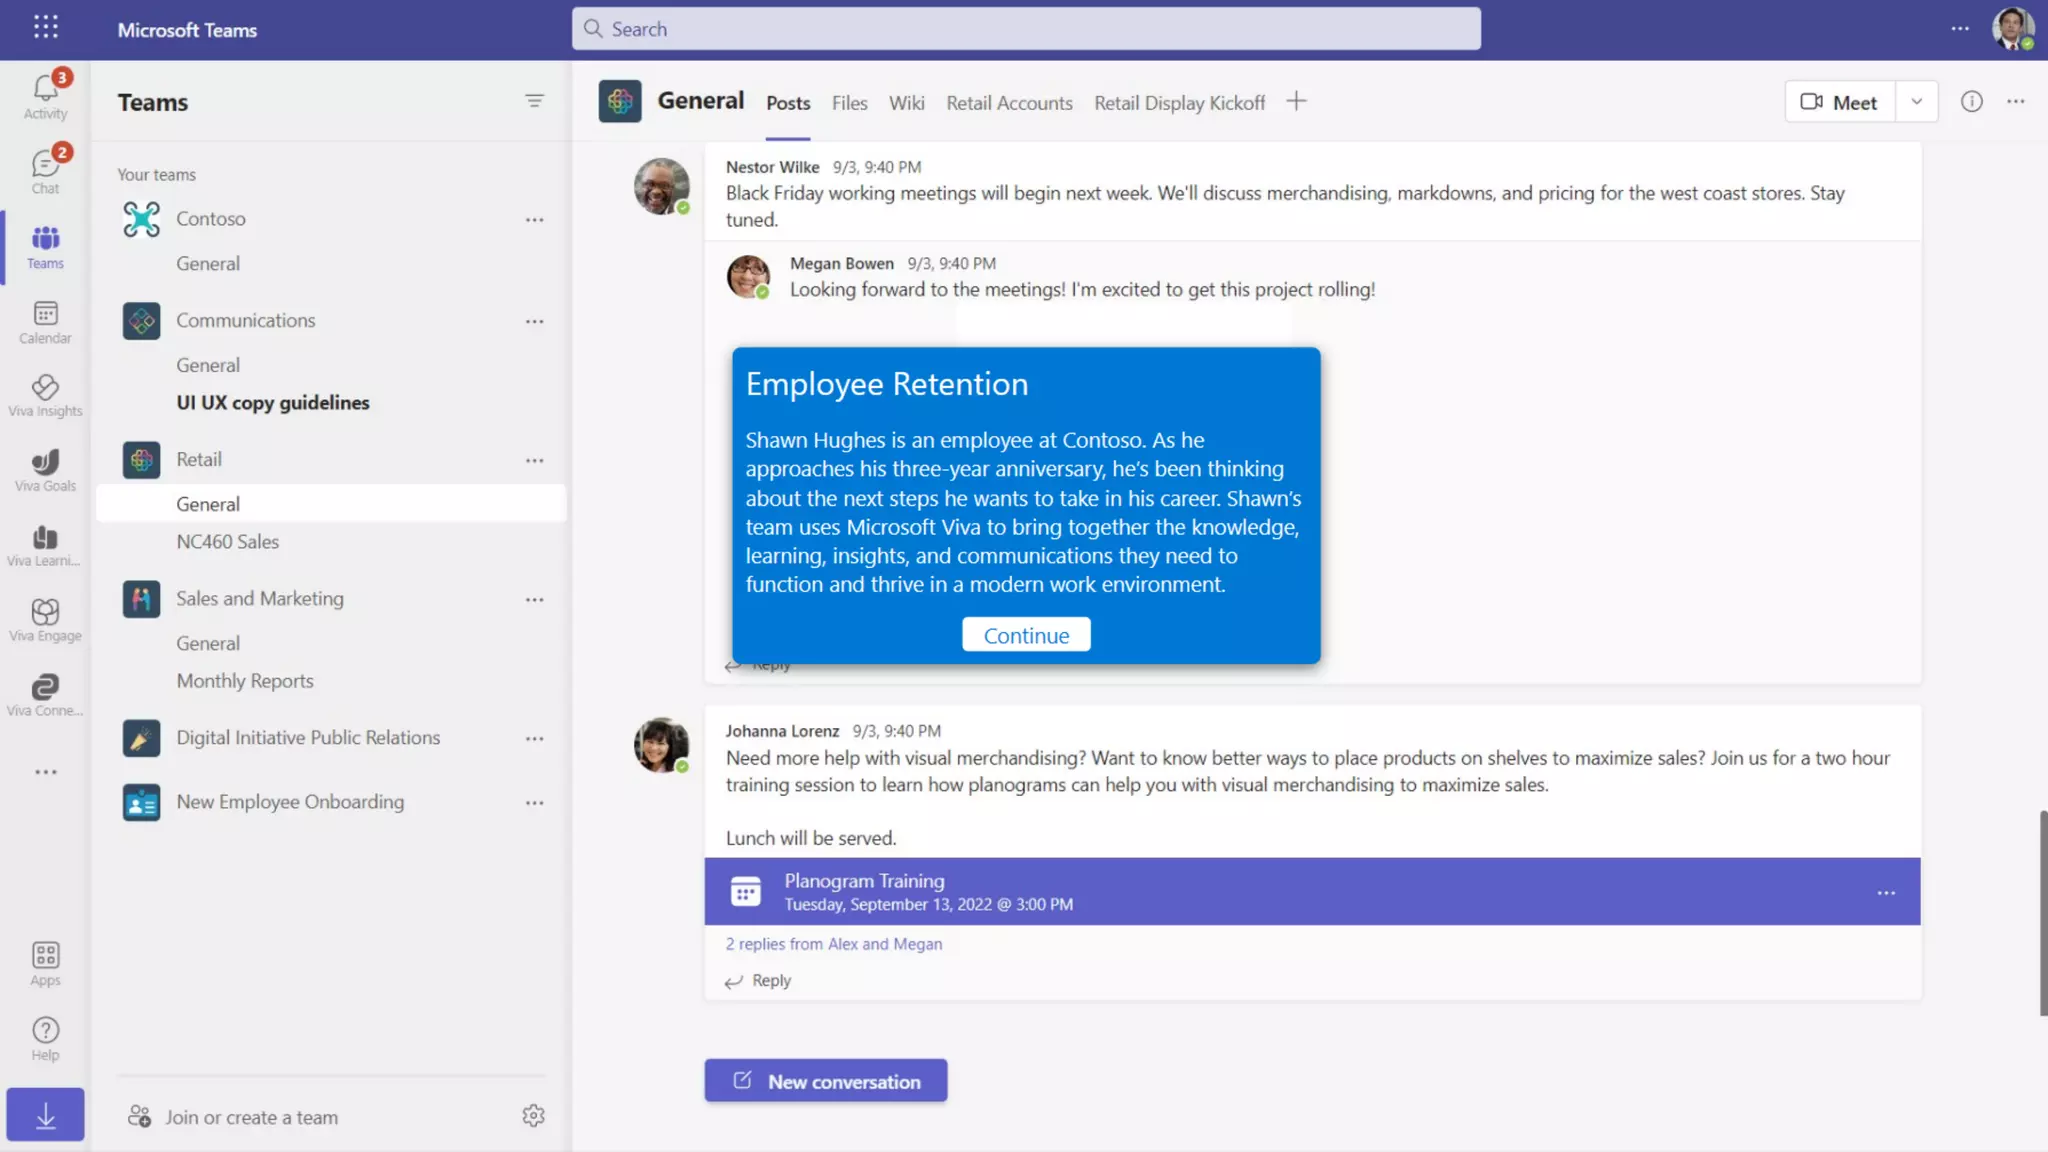This screenshot has height=1152, width=2048.
Task: Switch to the Files tab
Action: 849,103
